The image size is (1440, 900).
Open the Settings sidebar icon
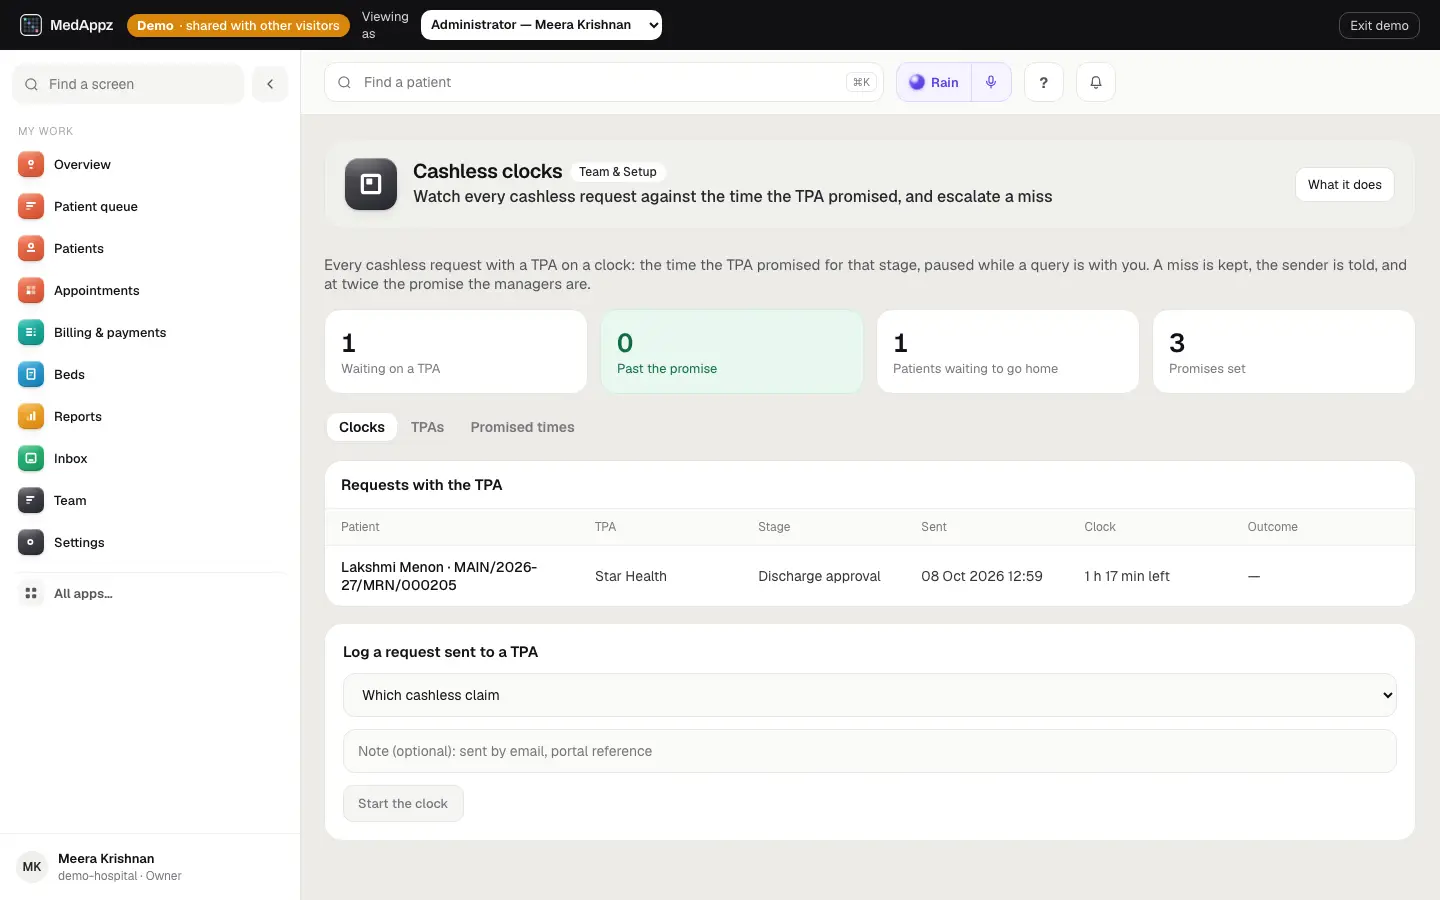click(31, 542)
